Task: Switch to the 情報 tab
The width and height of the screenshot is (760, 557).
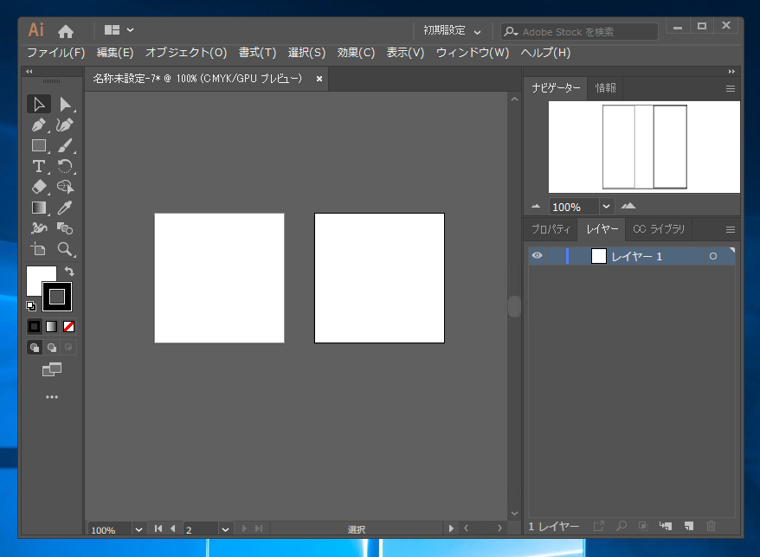Action: [x=606, y=88]
